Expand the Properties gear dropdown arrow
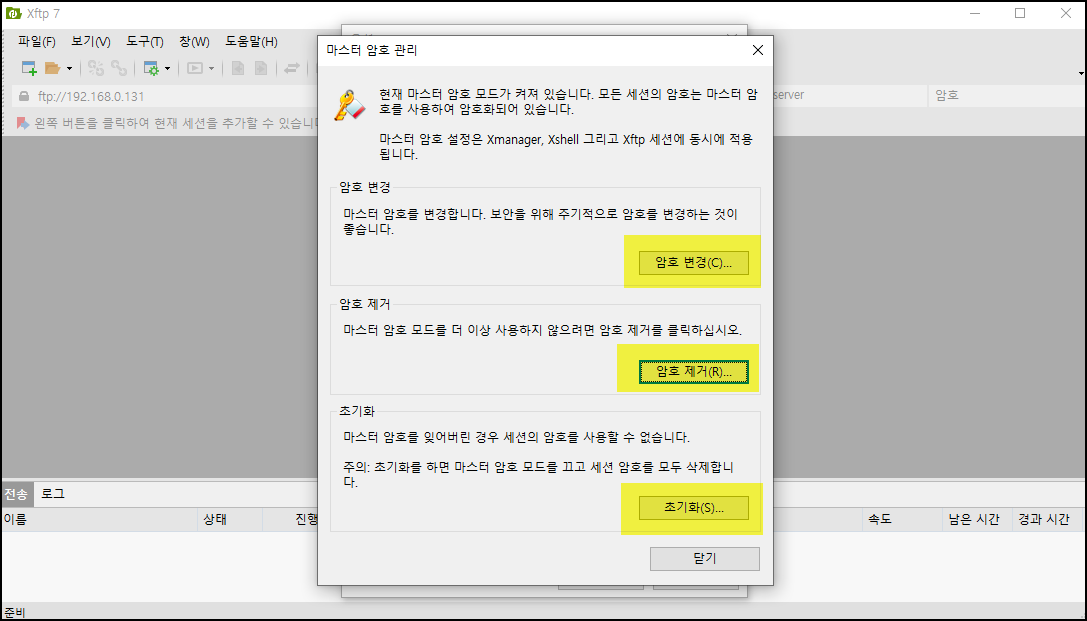 coord(167,69)
